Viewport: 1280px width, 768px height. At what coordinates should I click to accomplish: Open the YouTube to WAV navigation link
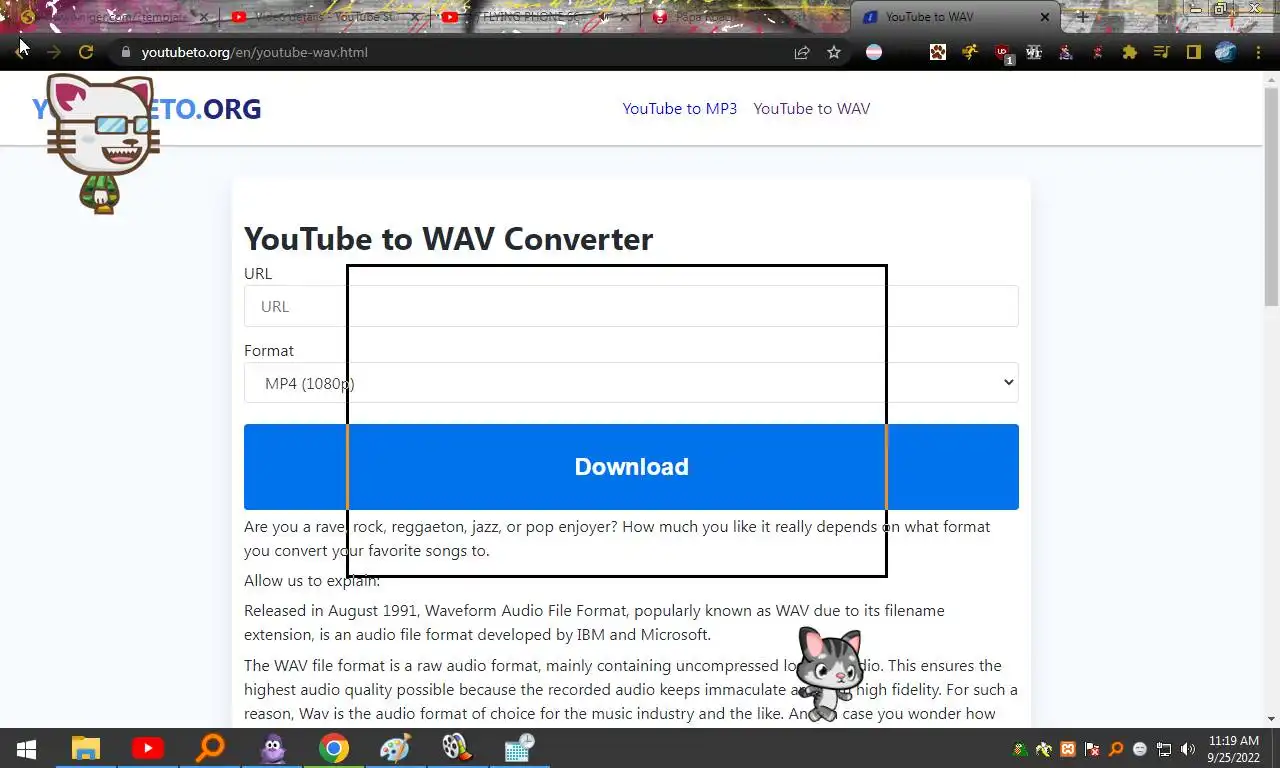coord(812,108)
